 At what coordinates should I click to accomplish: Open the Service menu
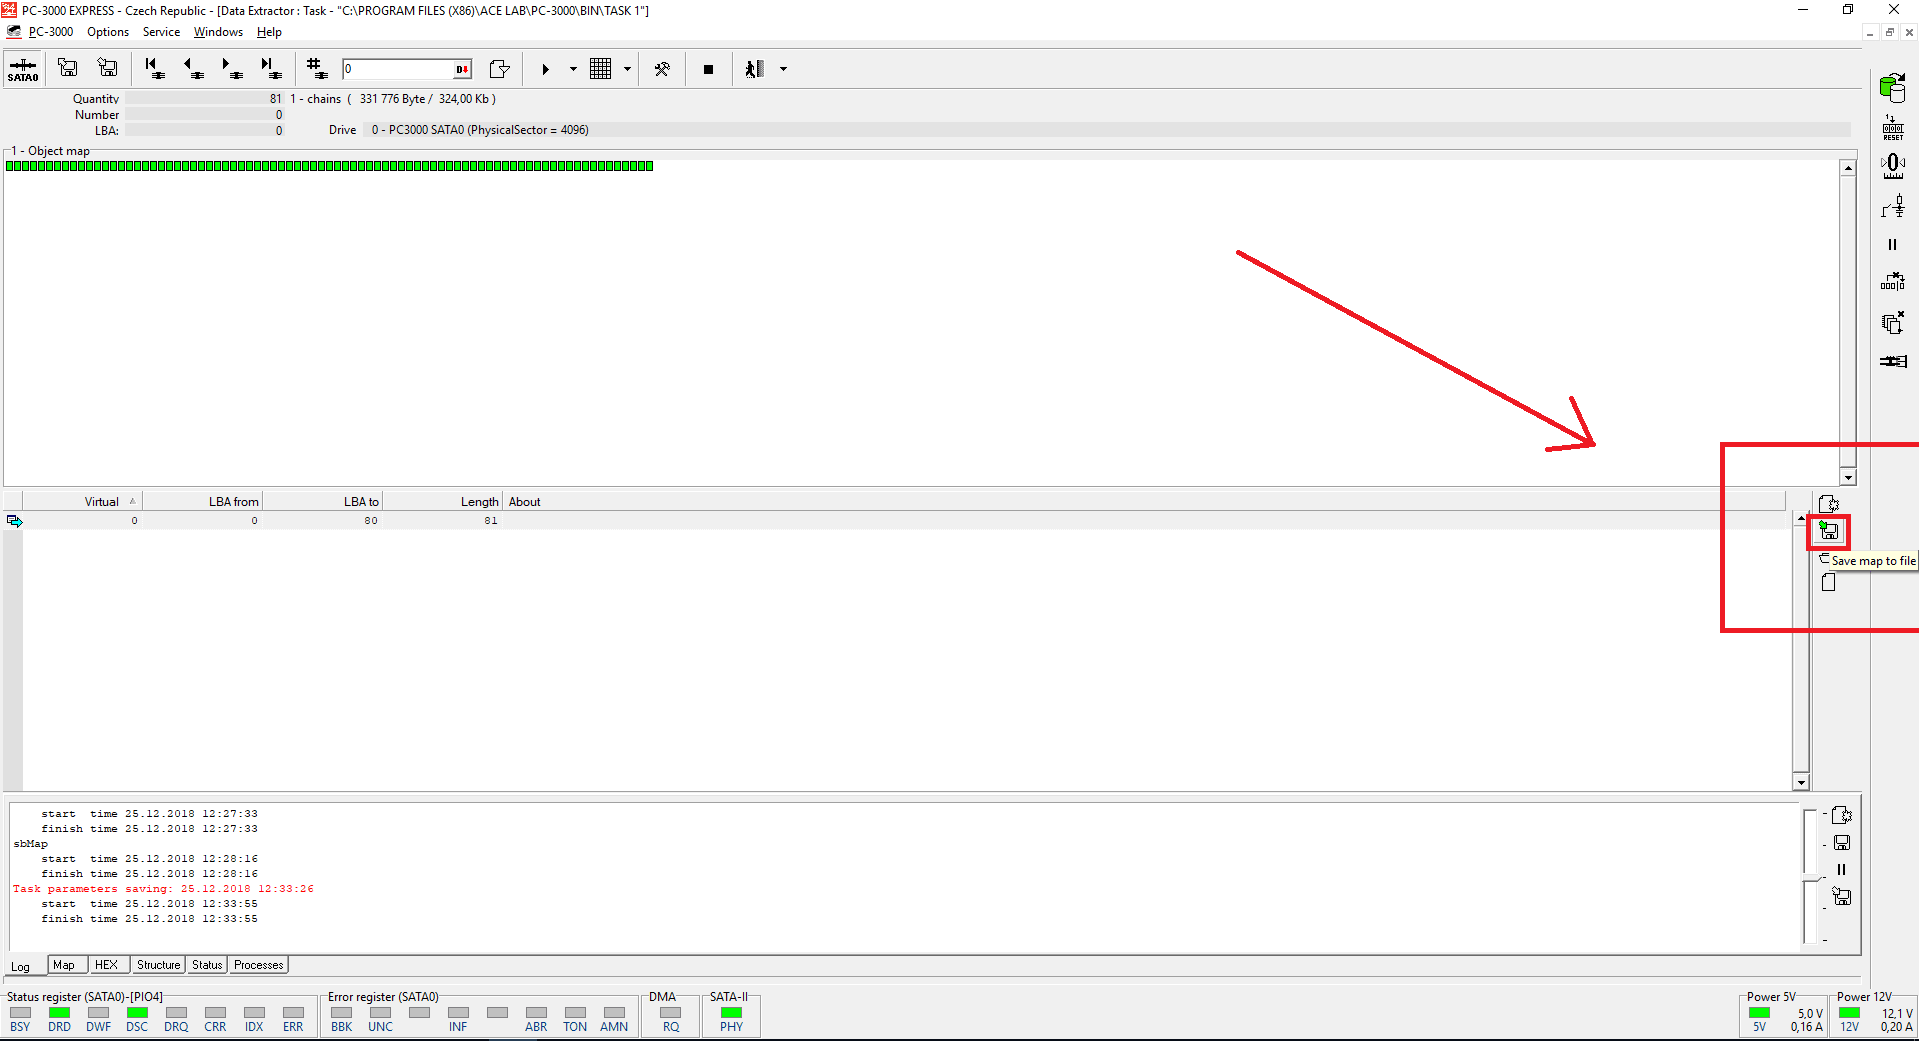click(161, 32)
